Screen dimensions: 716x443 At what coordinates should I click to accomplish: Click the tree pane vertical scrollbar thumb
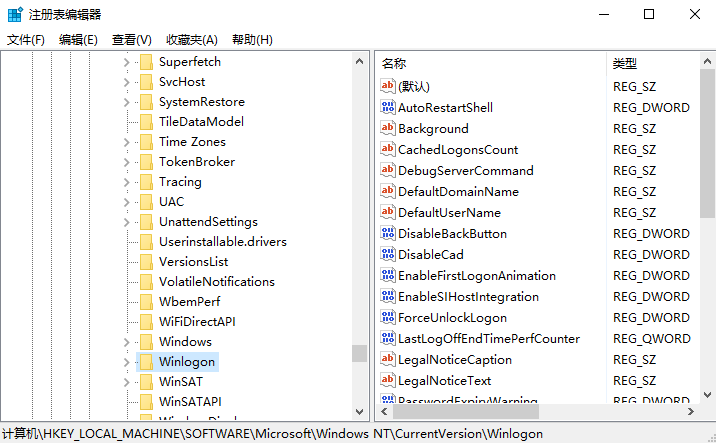click(359, 353)
